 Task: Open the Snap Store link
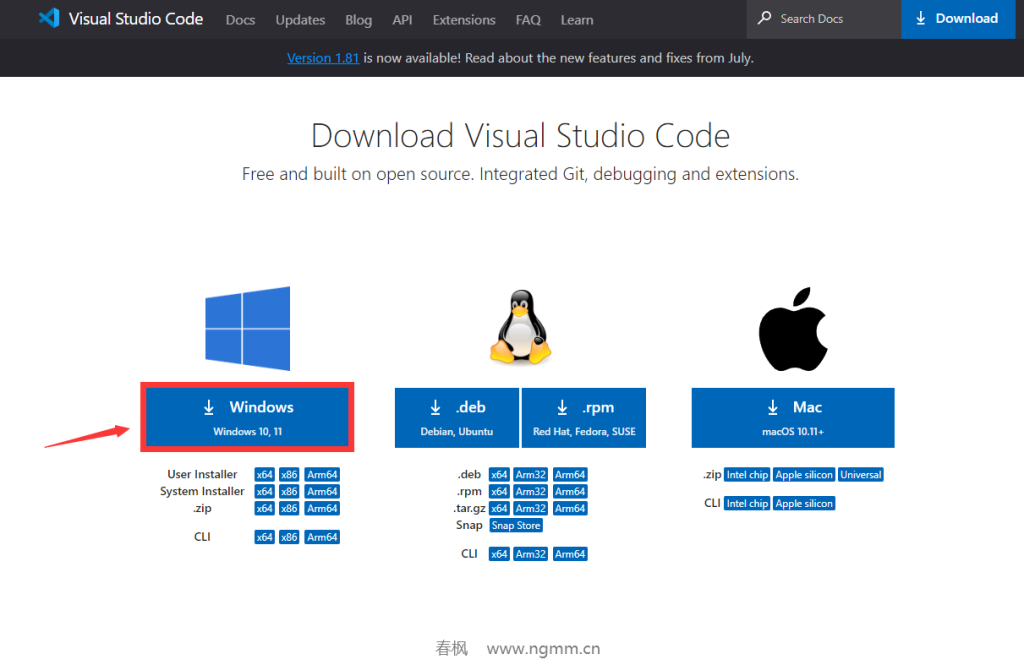[x=516, y=525]
